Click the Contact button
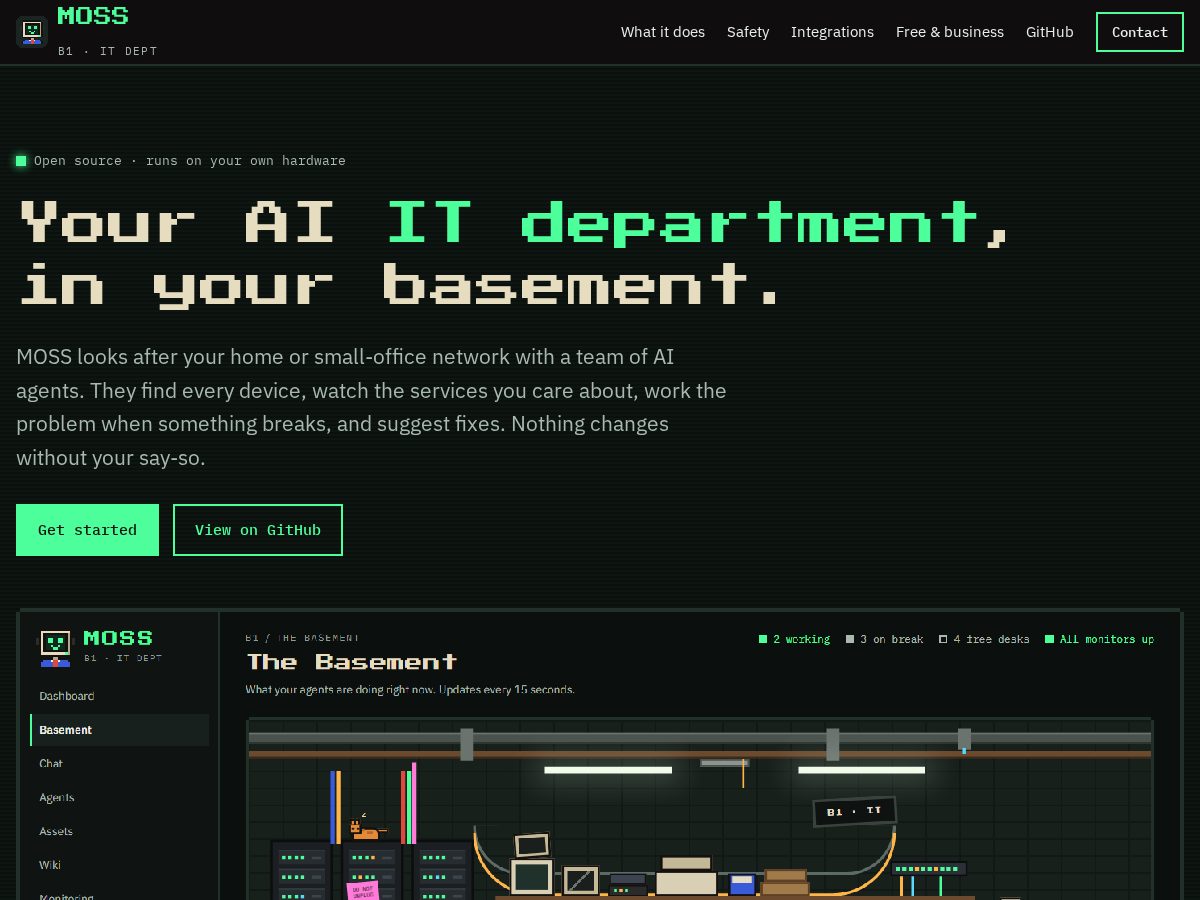1200x900 pixels. click(1140, 32)
